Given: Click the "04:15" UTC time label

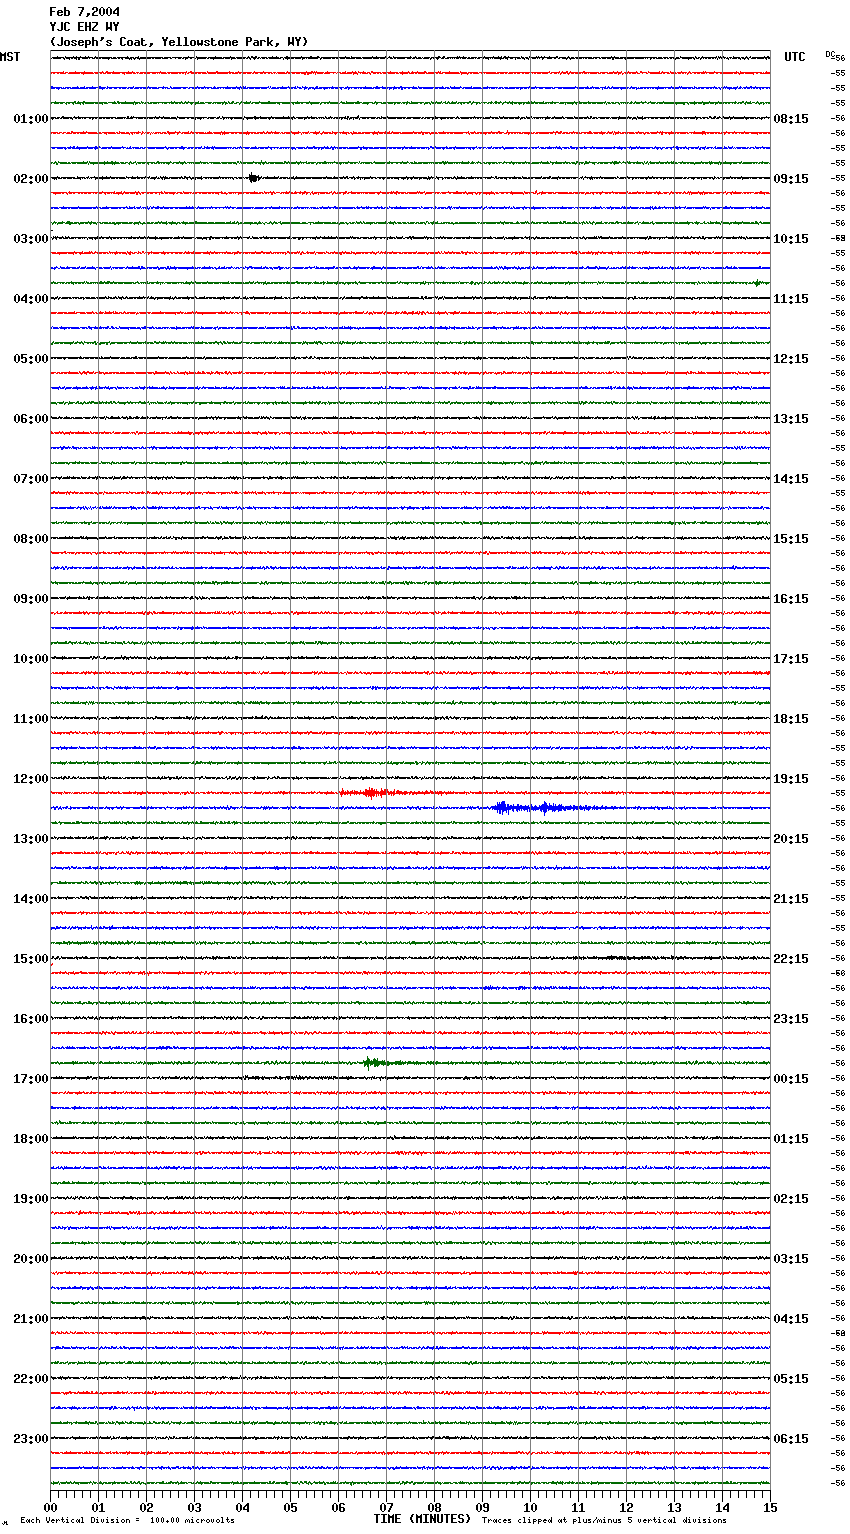Looking at the screenshot, I should click(791, 1319).
